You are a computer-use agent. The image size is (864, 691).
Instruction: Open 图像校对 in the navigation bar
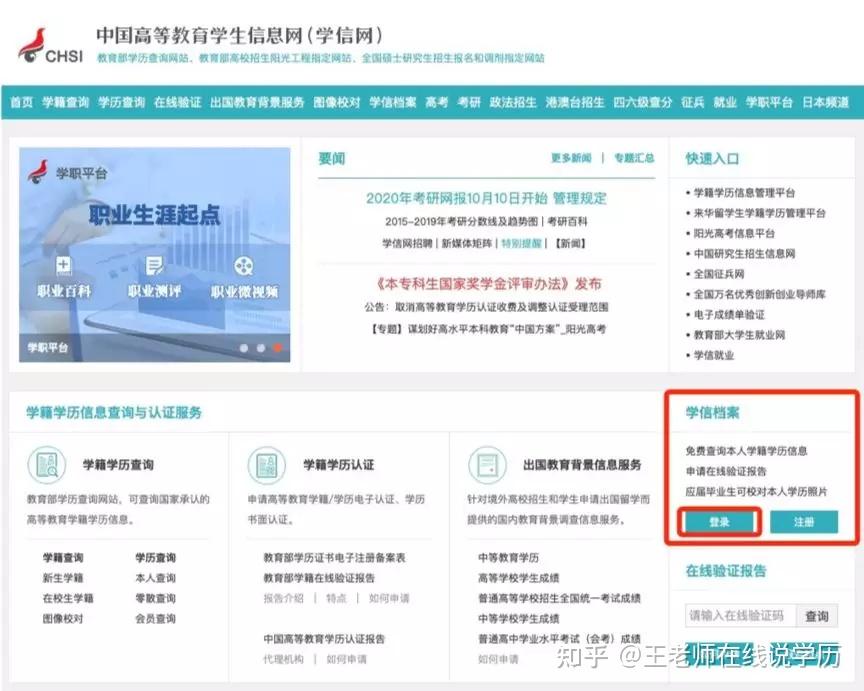(x=337, y=102)
